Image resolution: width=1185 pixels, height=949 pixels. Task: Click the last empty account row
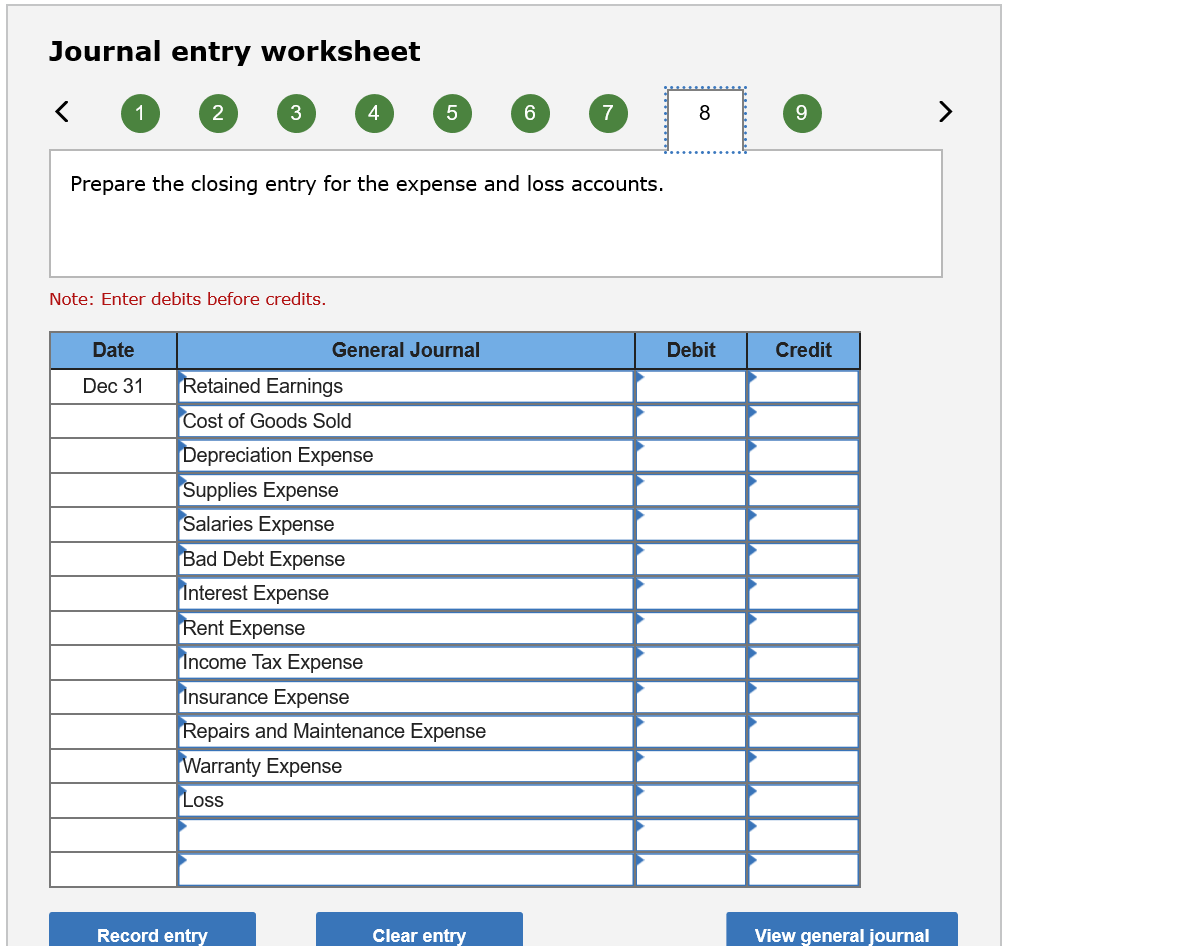click(406, 870)
